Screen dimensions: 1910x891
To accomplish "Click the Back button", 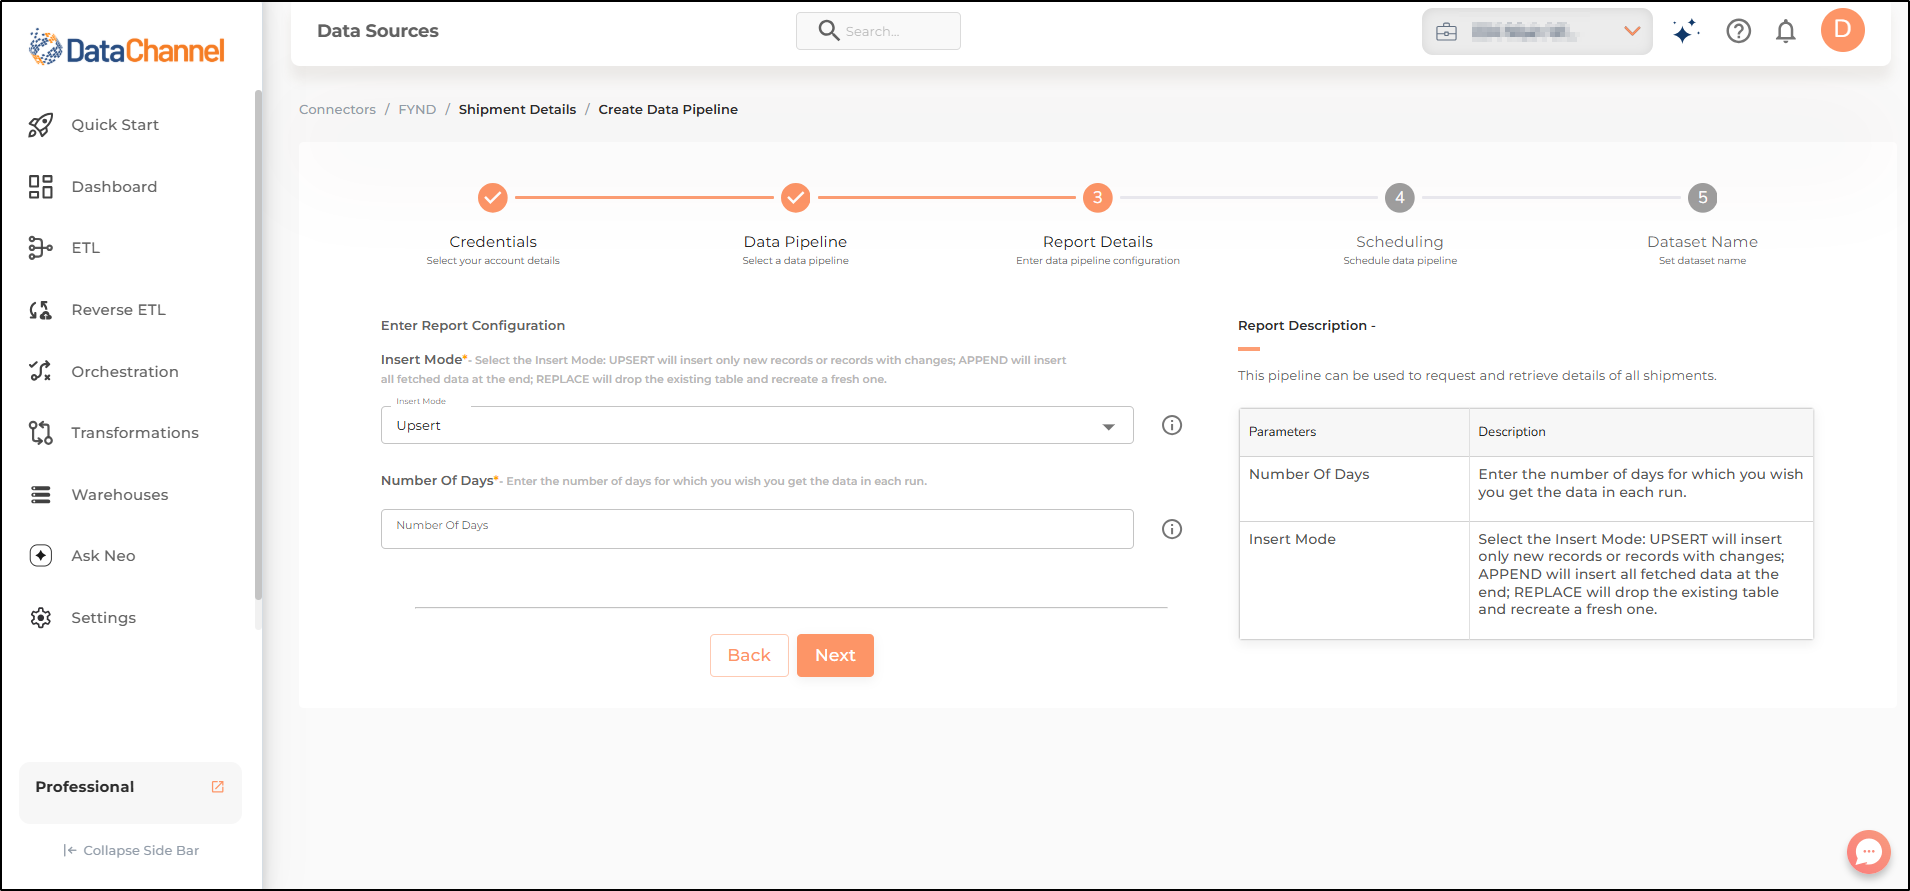I will [748, 656].
